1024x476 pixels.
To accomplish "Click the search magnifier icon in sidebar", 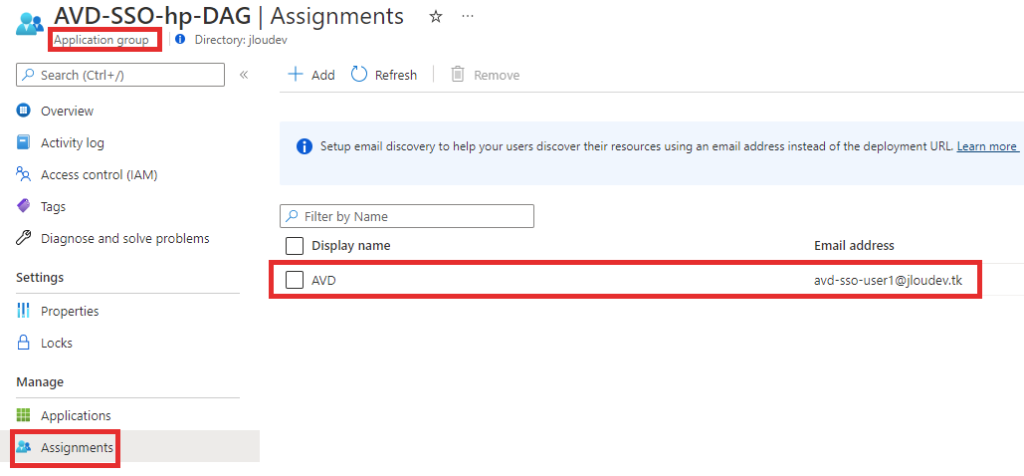I will pyautogui.click(x=29, y=75).
